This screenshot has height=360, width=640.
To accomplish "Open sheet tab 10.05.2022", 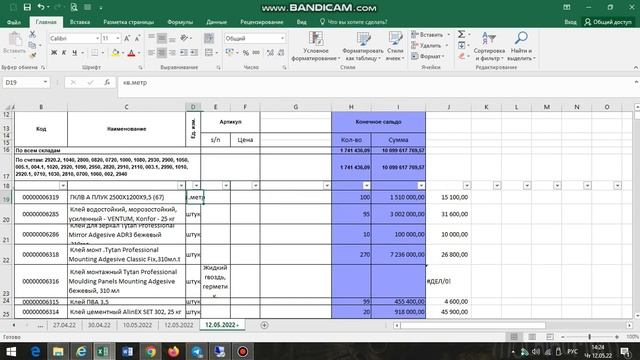I will tap(138, 325).
